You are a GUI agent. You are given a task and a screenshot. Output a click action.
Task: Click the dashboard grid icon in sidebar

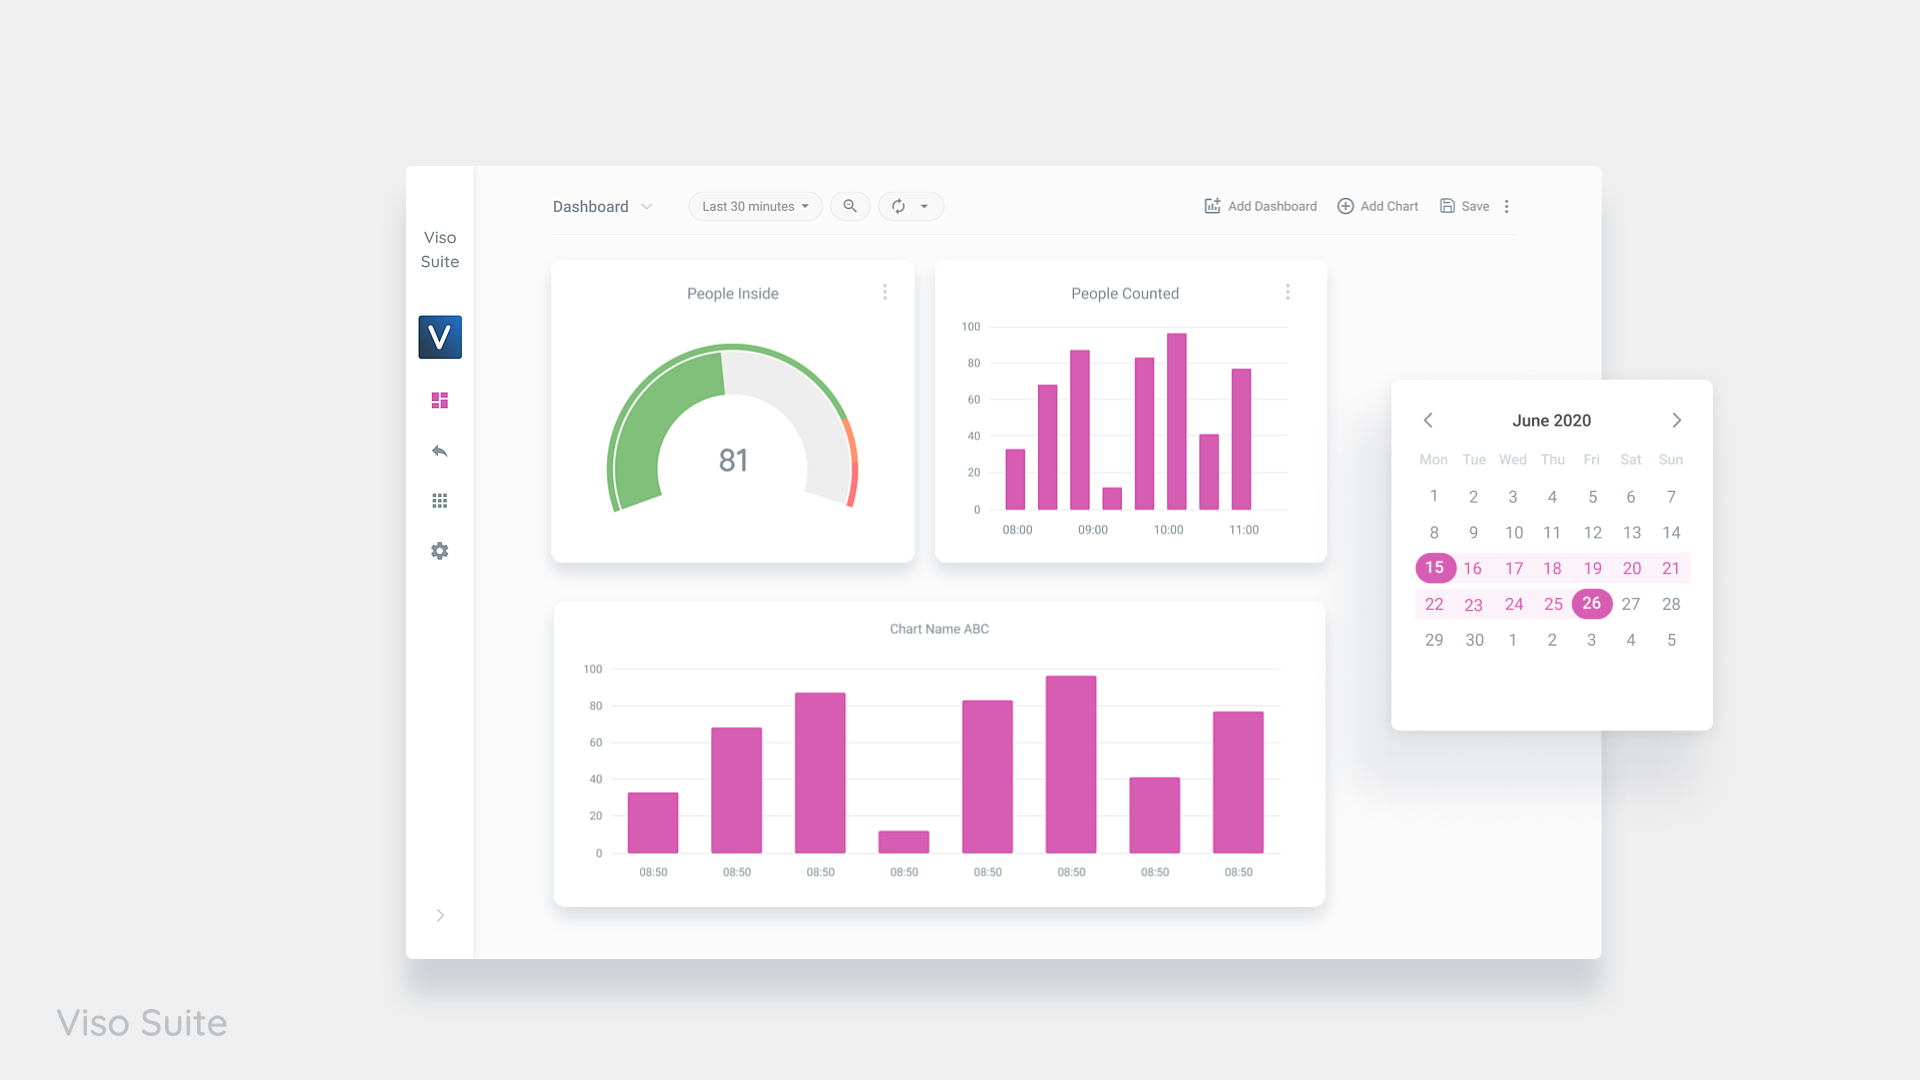(x=438, y=400)
